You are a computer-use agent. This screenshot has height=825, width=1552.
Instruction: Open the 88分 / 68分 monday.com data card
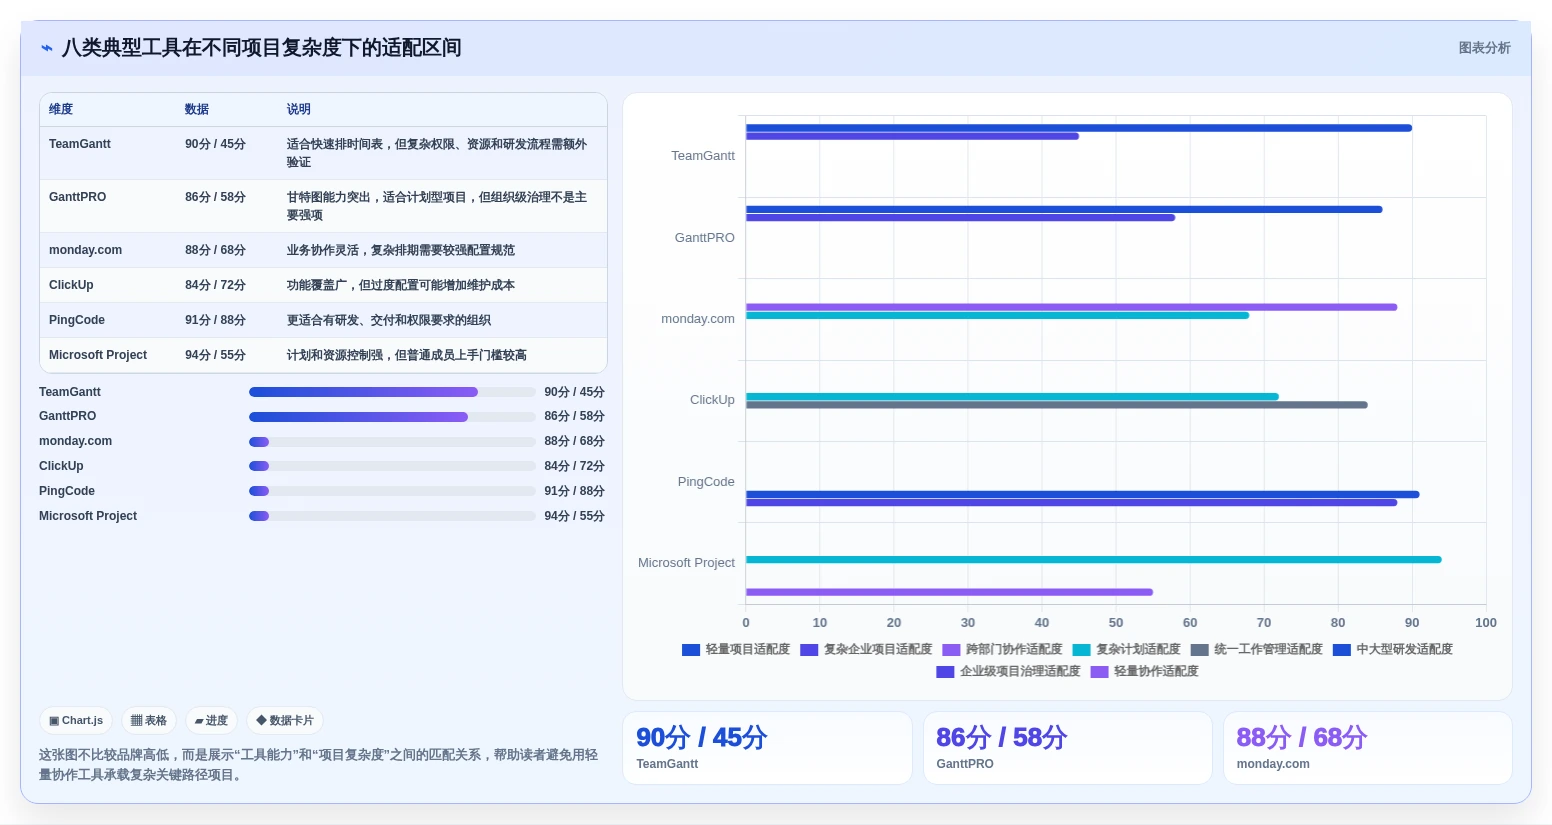coord(1367,748)
